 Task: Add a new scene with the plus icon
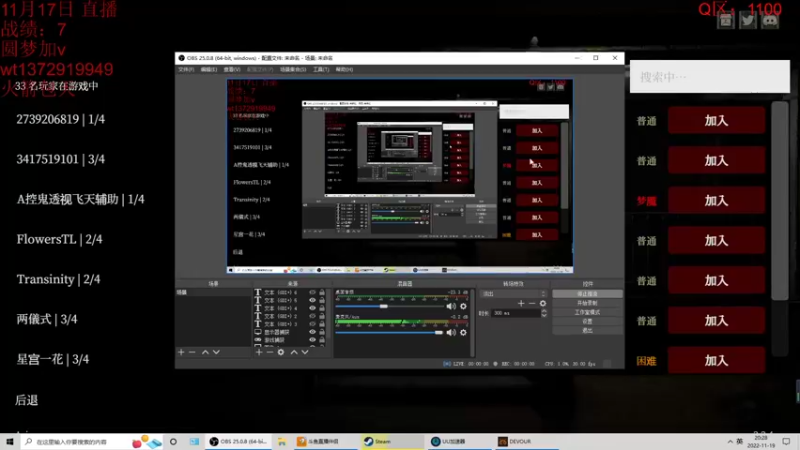(x=181, y=352)
